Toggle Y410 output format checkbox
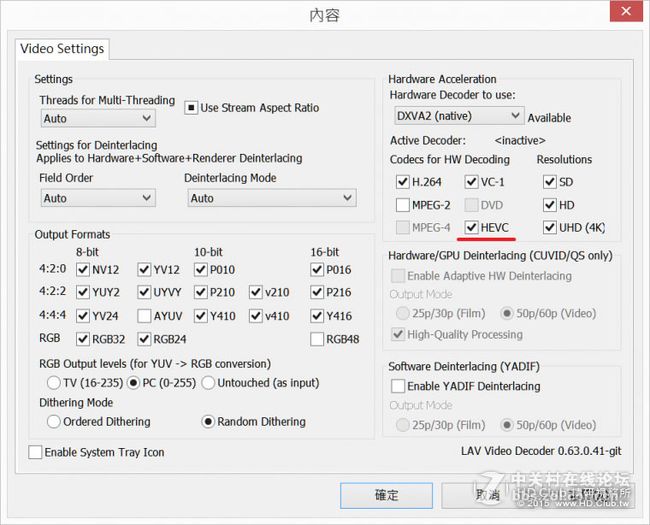The width and height of the screenshot is (650, 525). pos(201,316)
